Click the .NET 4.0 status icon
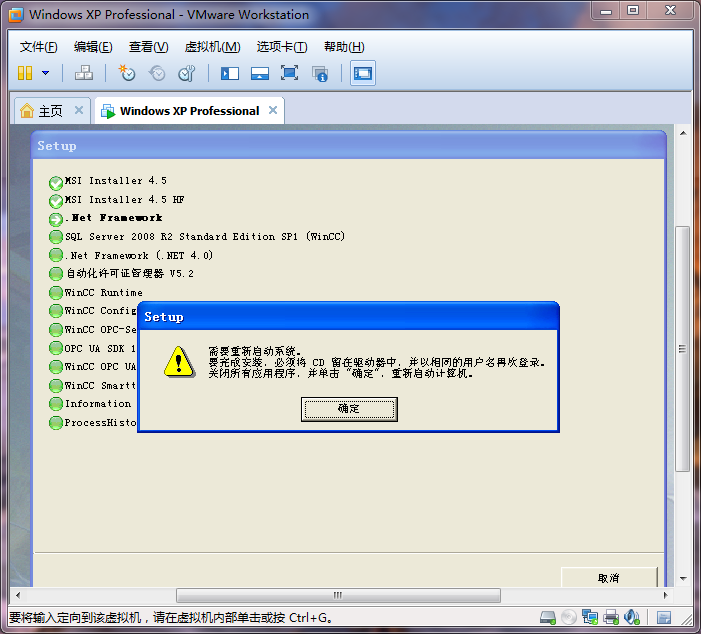 tap(56, 255)
